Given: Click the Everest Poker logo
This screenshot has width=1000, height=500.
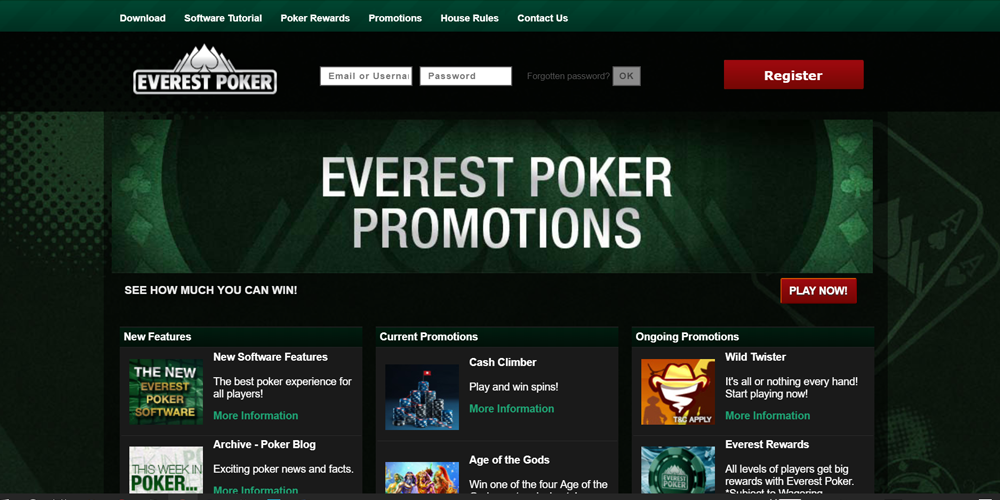Looking at the screenshot, I should pos(205,70).
